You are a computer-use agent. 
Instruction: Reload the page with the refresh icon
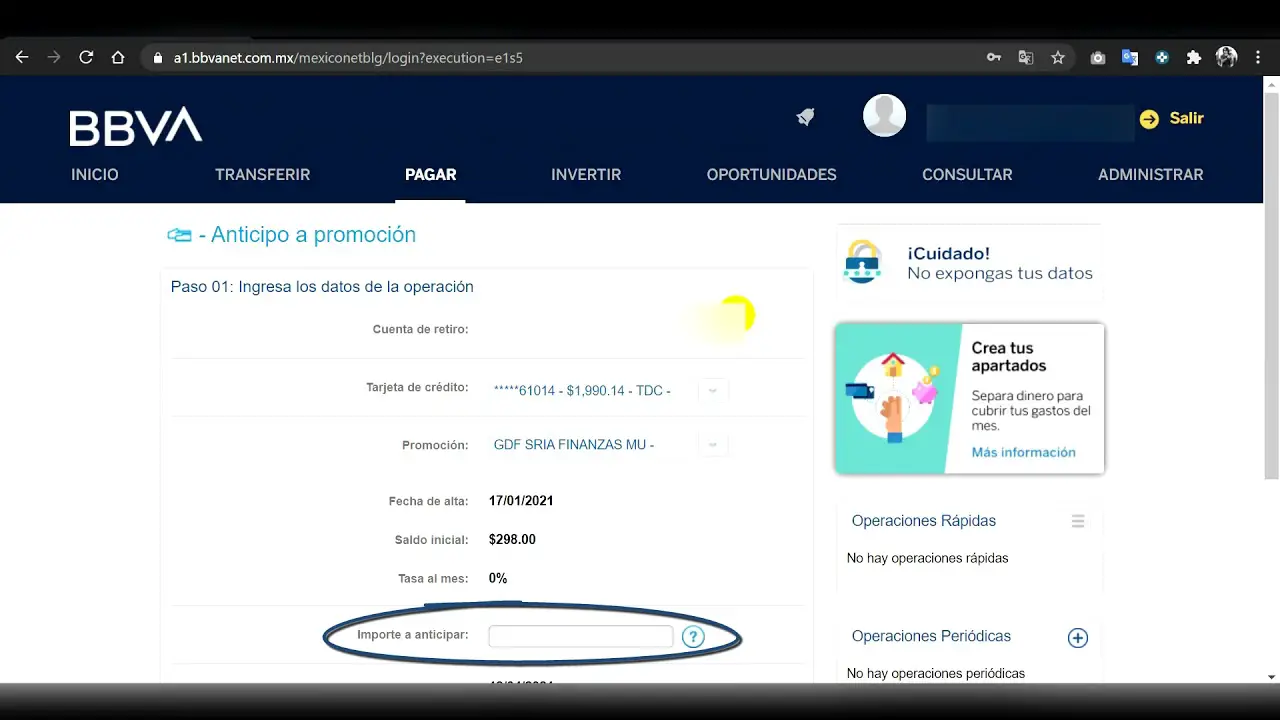[x=86, y=58]
